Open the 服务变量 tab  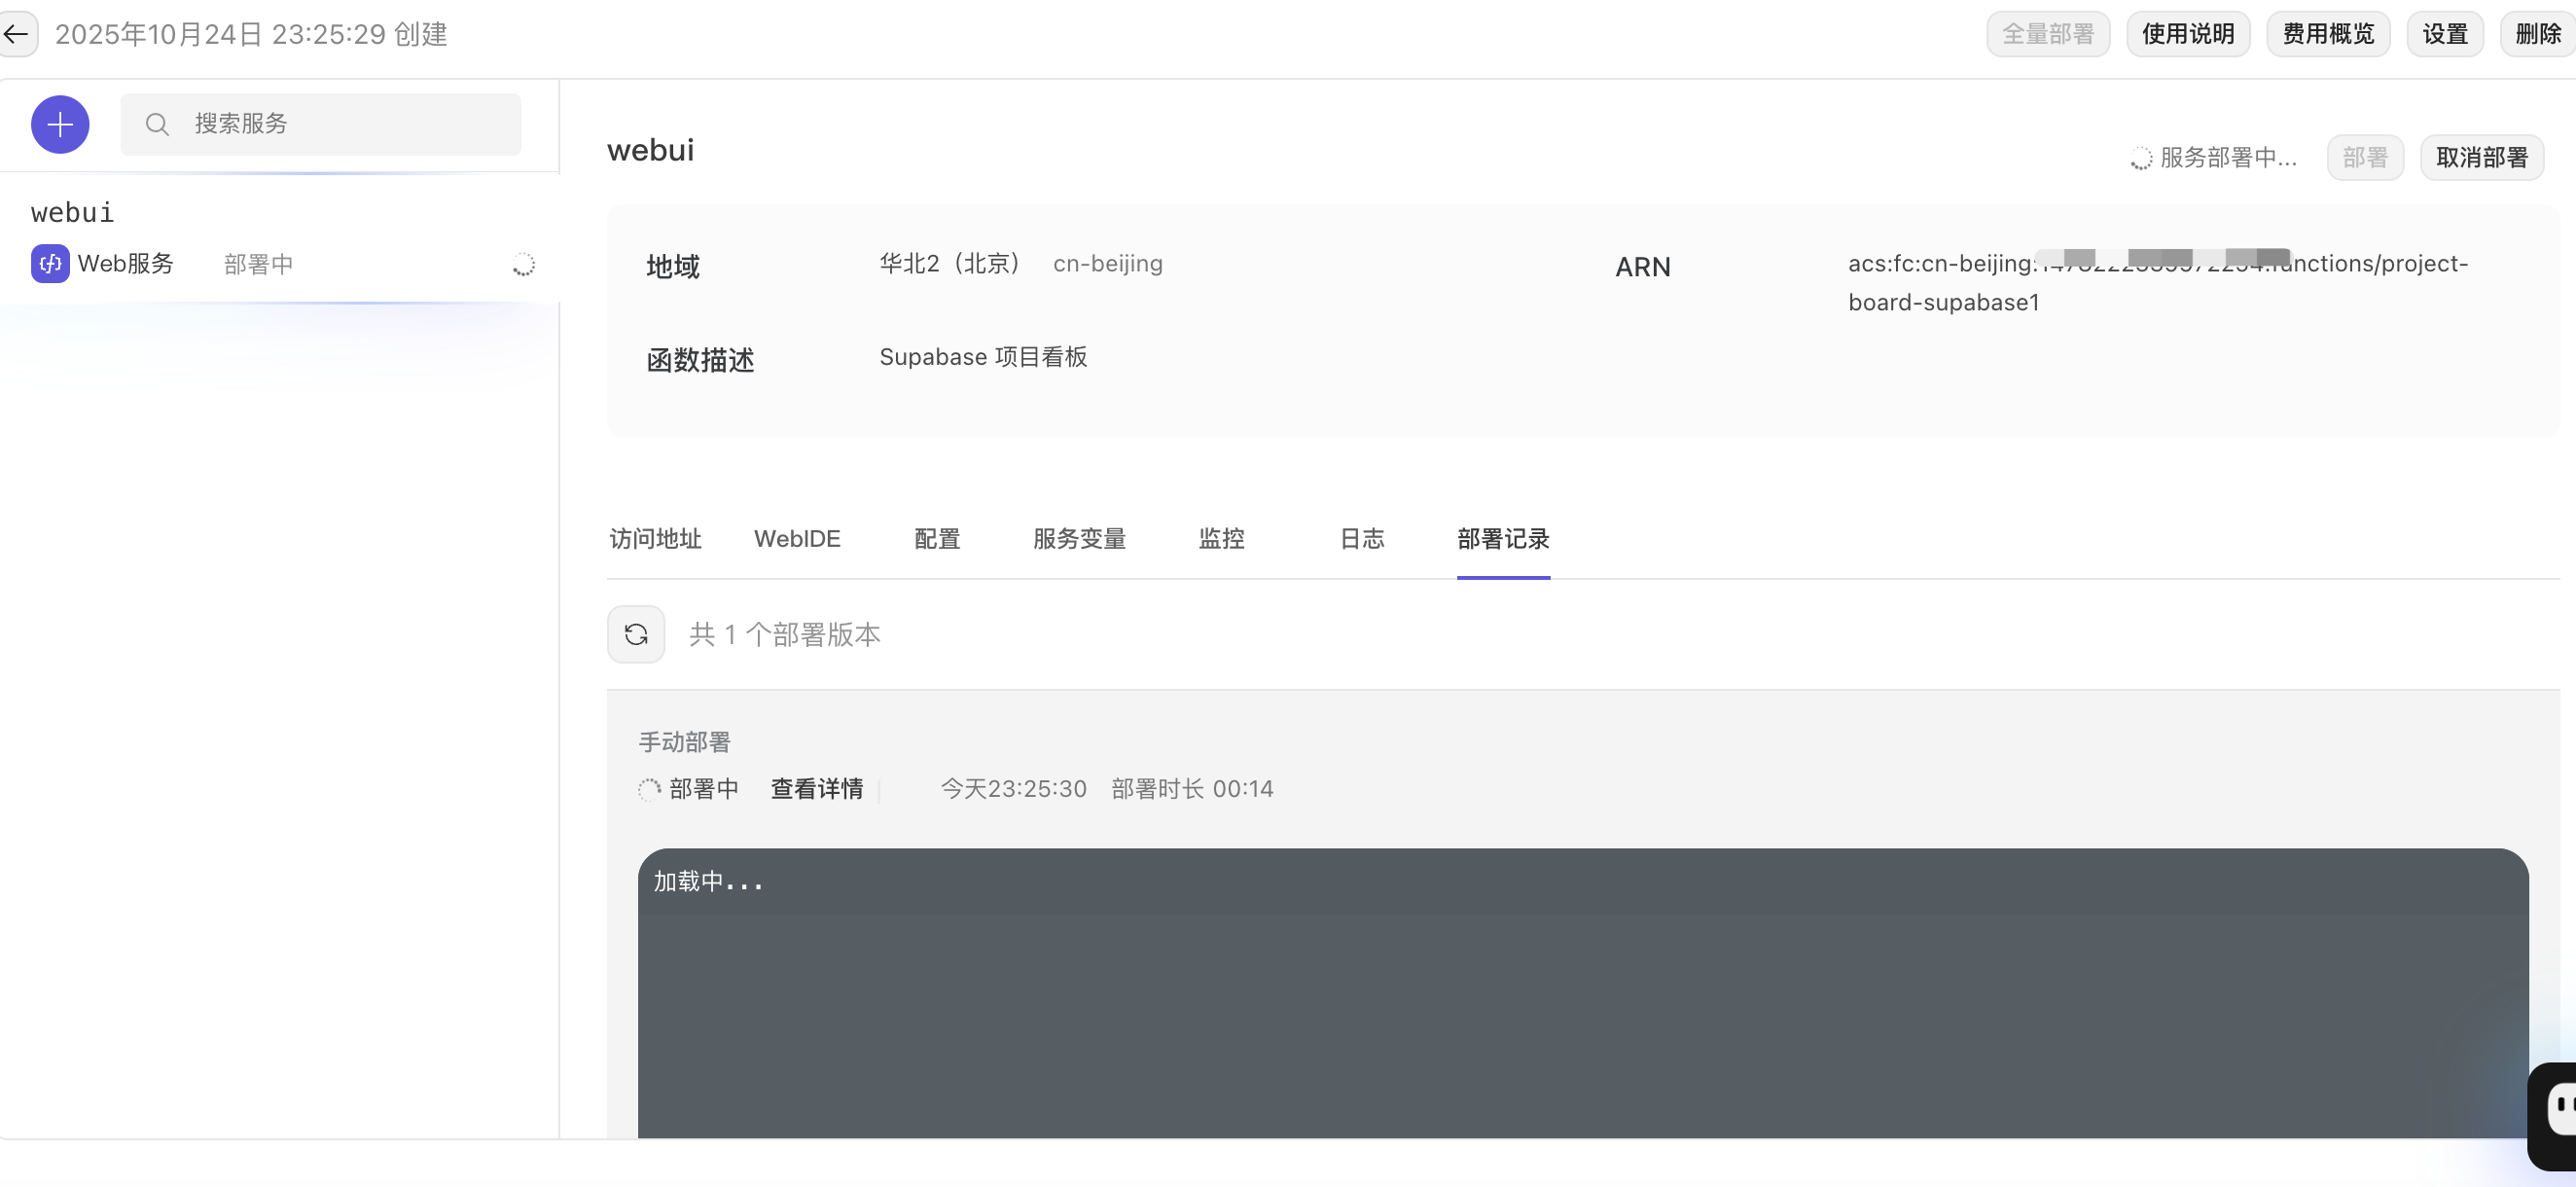(x=1079, y=539)
